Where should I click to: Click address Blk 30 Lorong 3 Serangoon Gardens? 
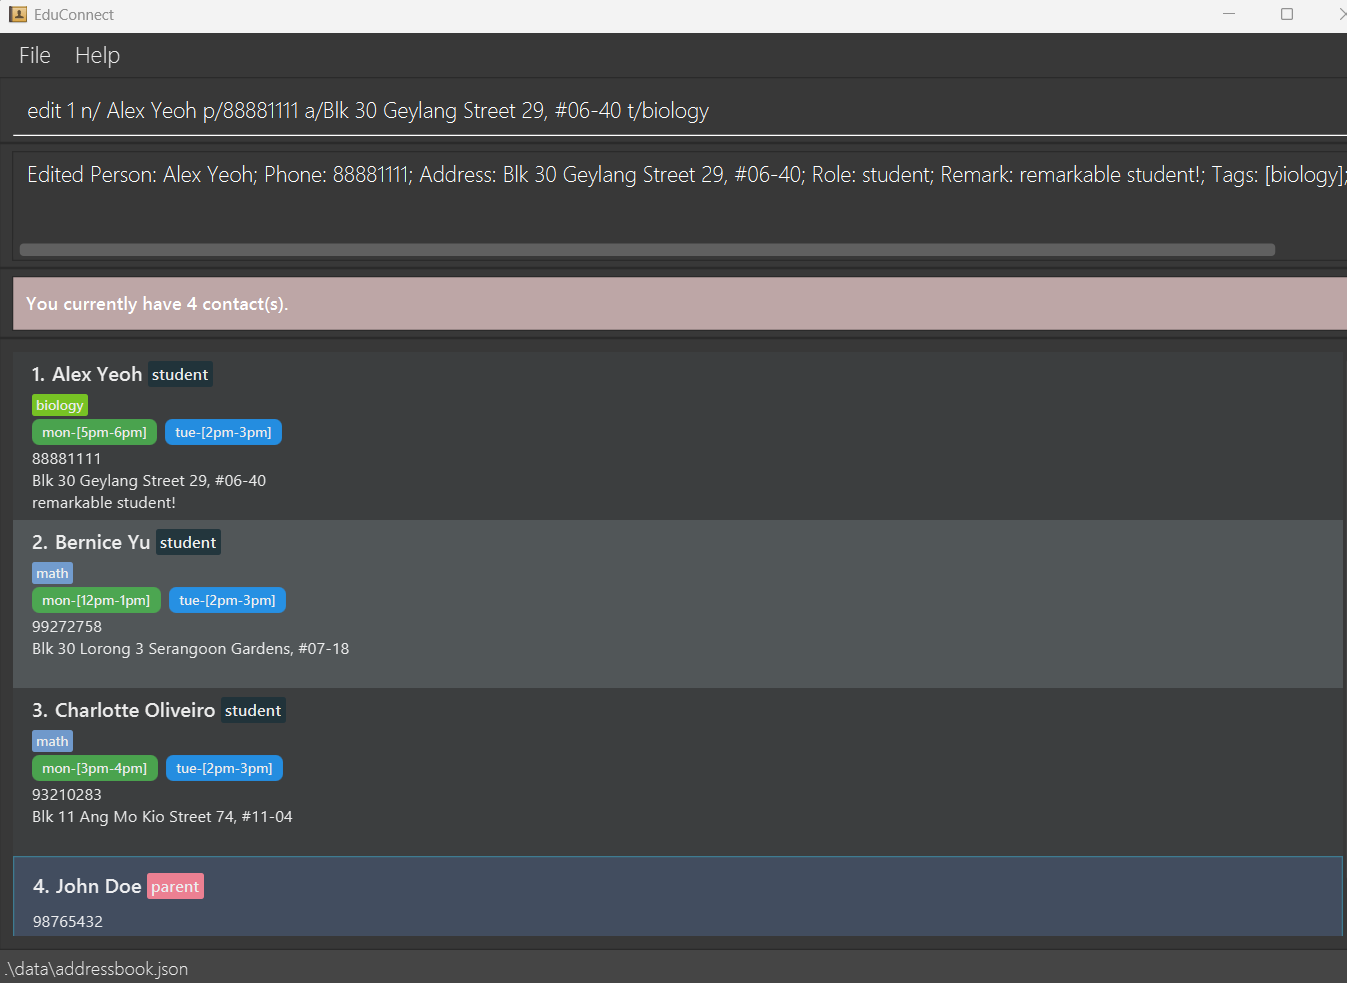pyautogui.click(x=190, y=649)
